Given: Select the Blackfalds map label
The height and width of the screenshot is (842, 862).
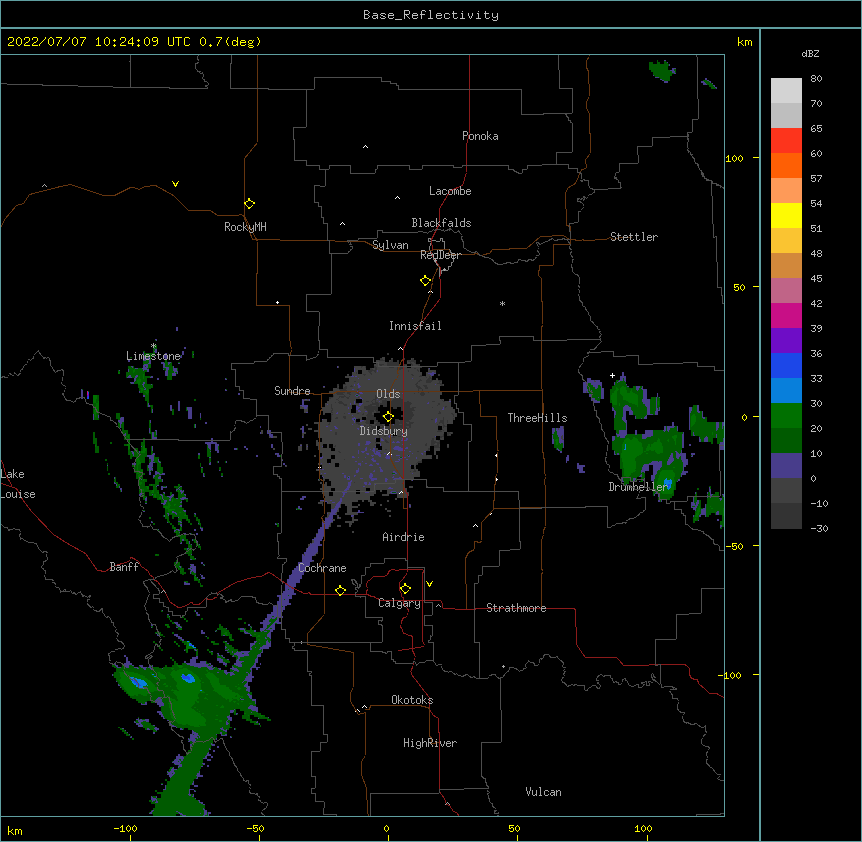Looking at the screenshot, I should click(441, 223).
